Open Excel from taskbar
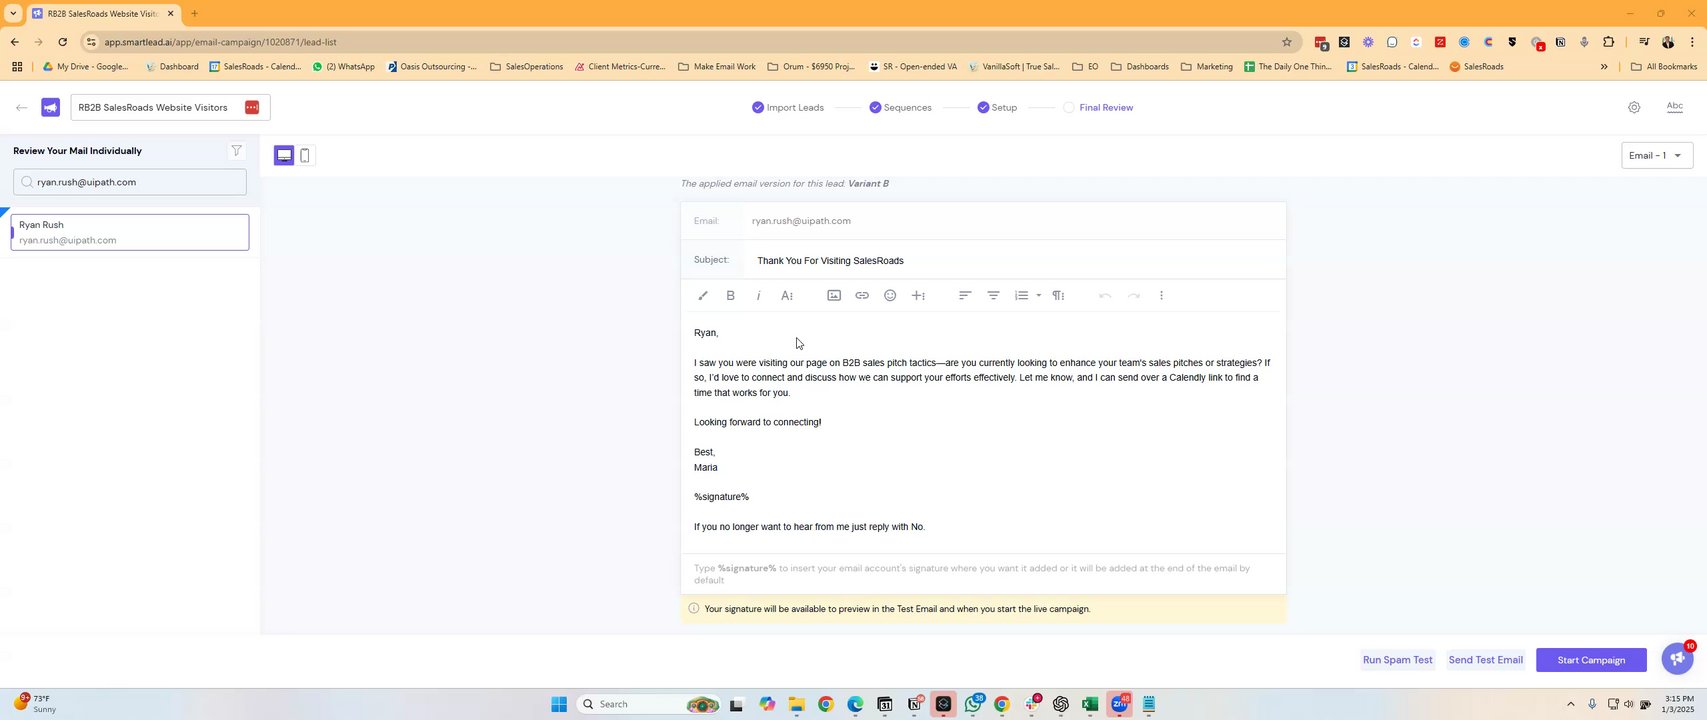1707x720 pixels. 1090,704
